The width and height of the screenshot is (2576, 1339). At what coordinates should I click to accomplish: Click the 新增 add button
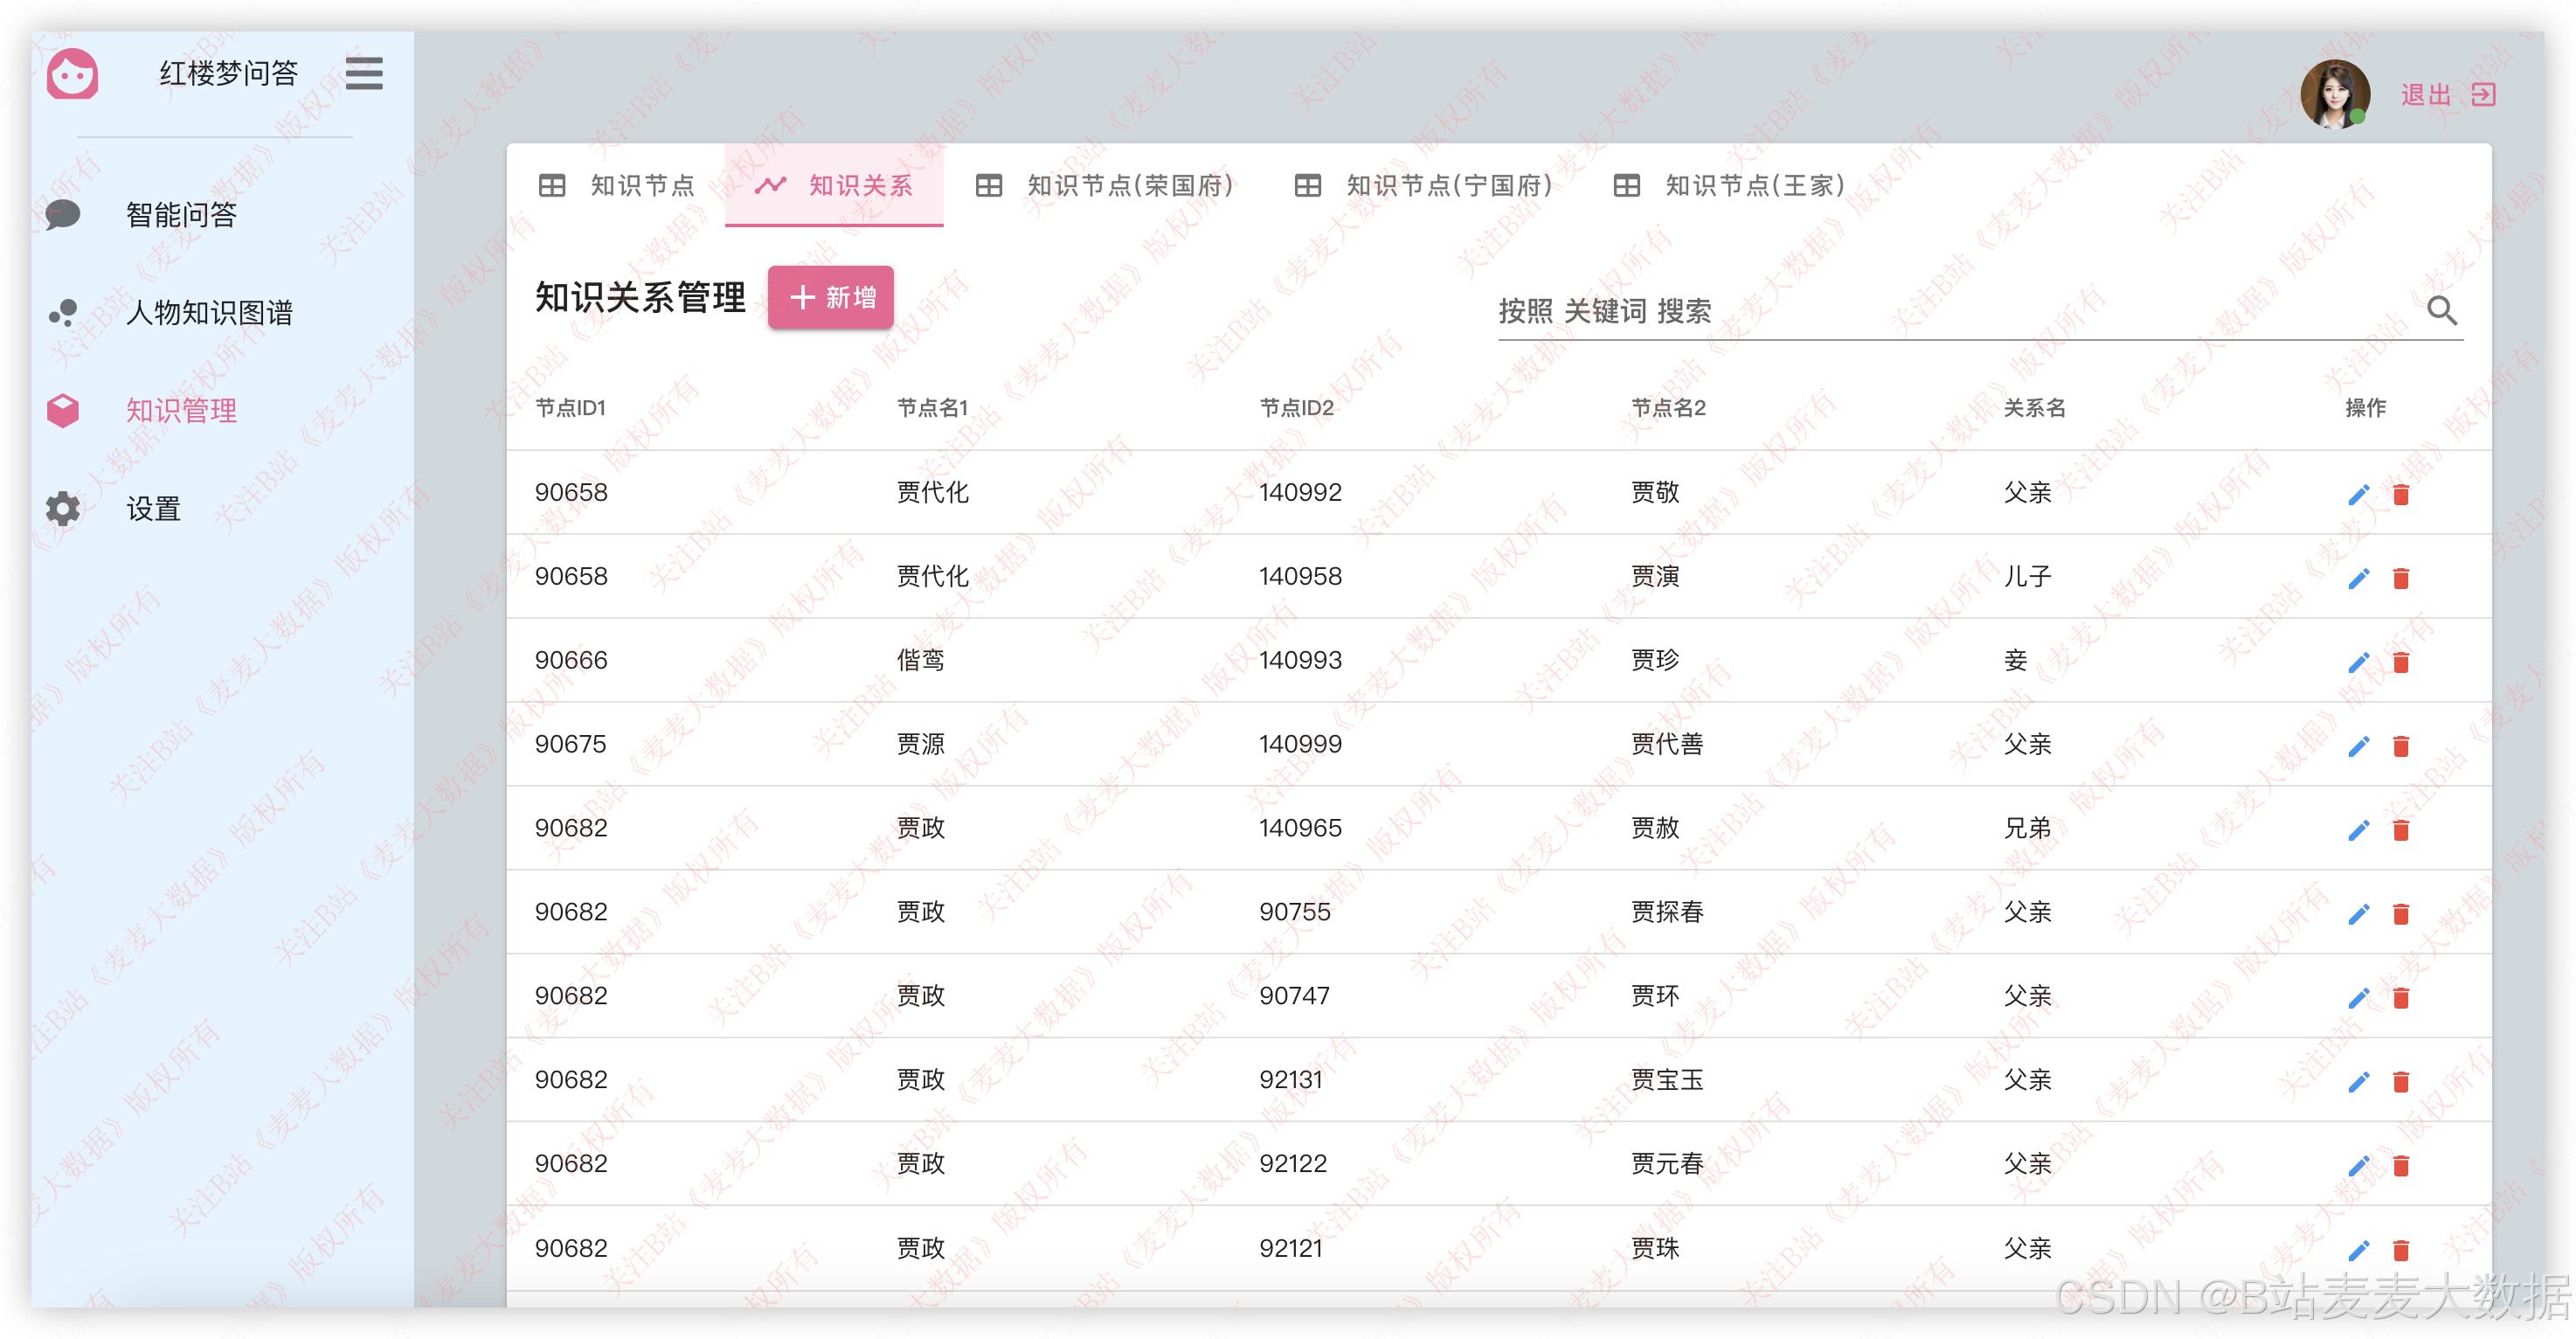point(830,298)
